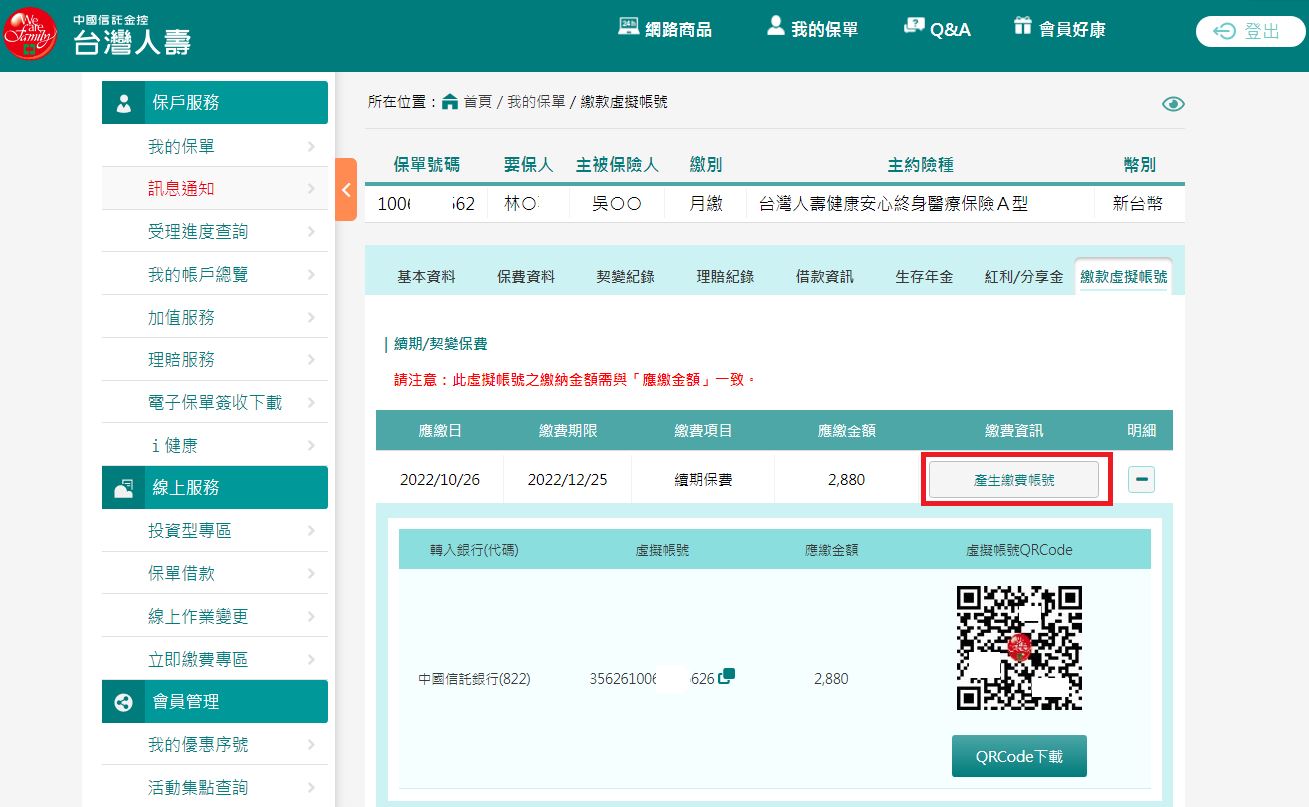
Task: Open 受理進度查詢 in the sidebar
Action: pos(215,232)
